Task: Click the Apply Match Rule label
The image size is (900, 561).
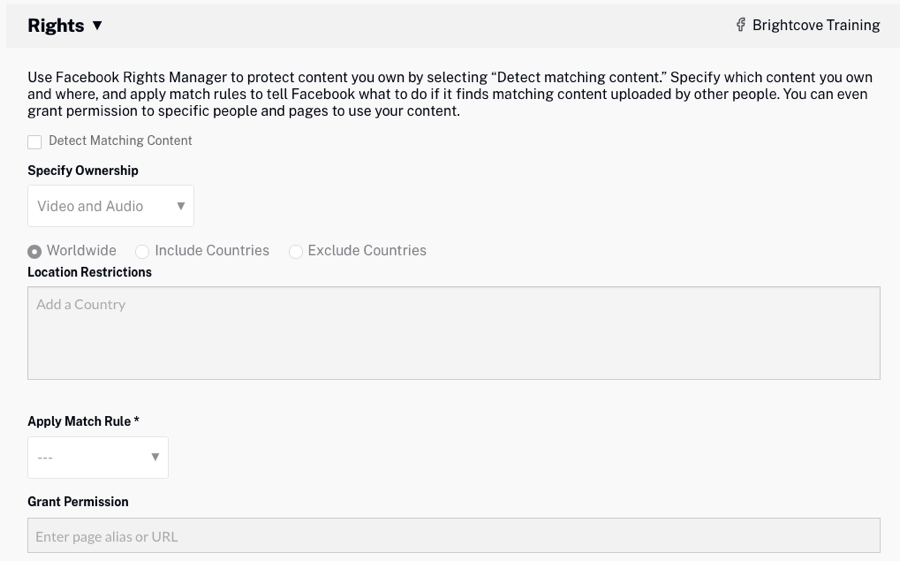Action: (x=83, y=422)
